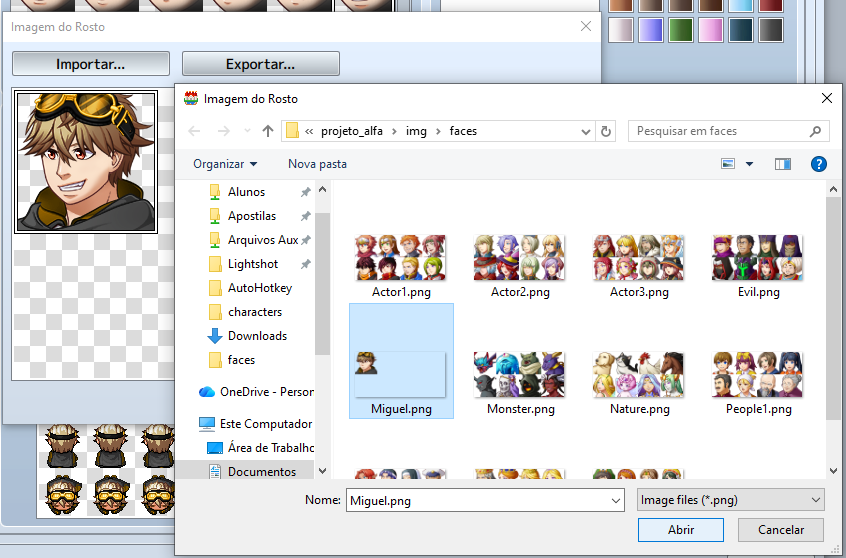Select Alunos in quick access
Image resolution: width=846 pixels, height=558 pixels.
coord(246,192)
